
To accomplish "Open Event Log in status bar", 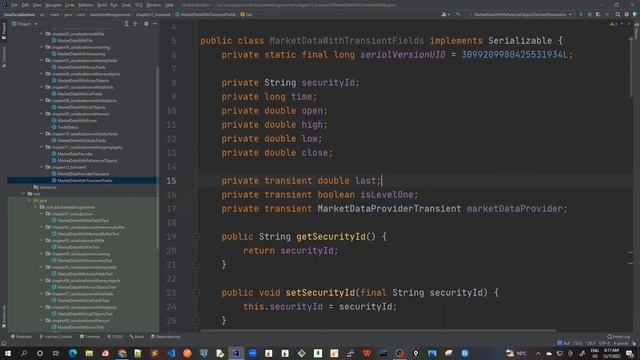I will pyautogui.click(x=618, y=337).
